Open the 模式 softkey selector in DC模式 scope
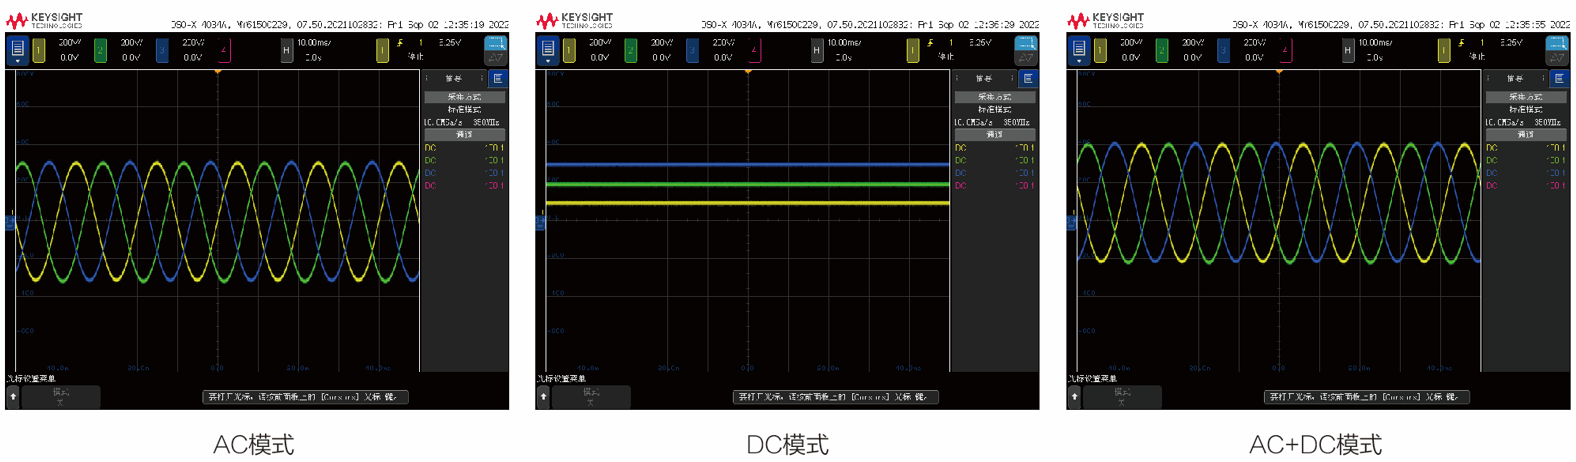1576x462 pixels. (x=590, y=397)
